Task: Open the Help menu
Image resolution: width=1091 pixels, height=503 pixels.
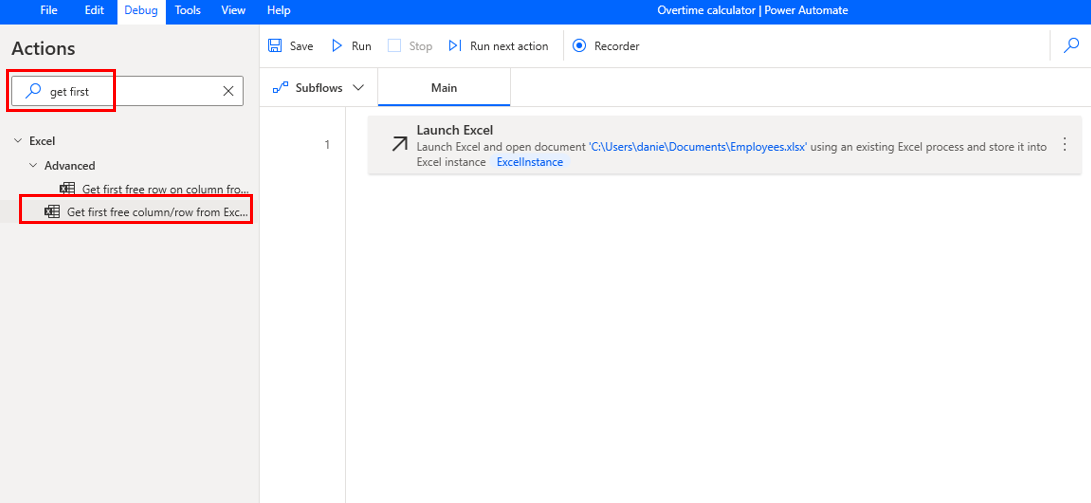Action: point(279,10)
